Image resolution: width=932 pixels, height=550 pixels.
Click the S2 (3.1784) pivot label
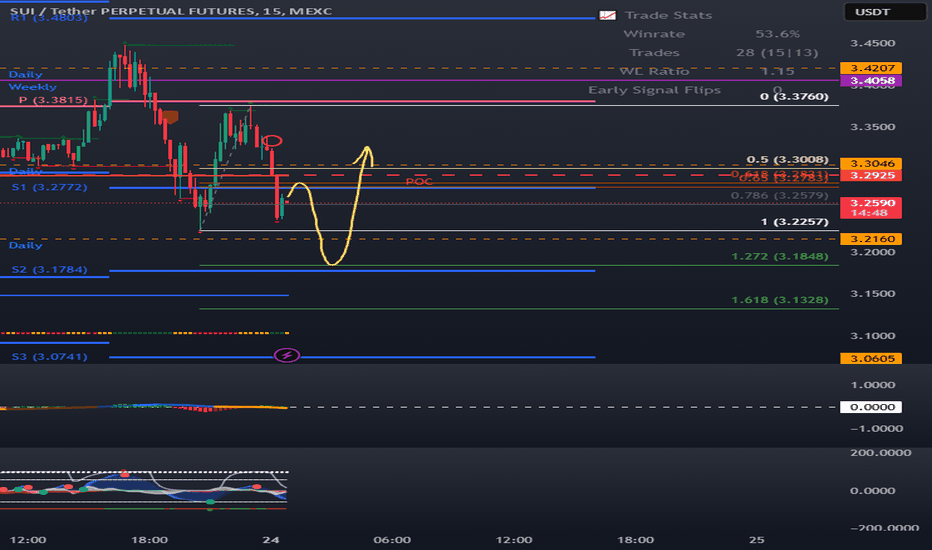pyautogui.click(x=49, y=269)
